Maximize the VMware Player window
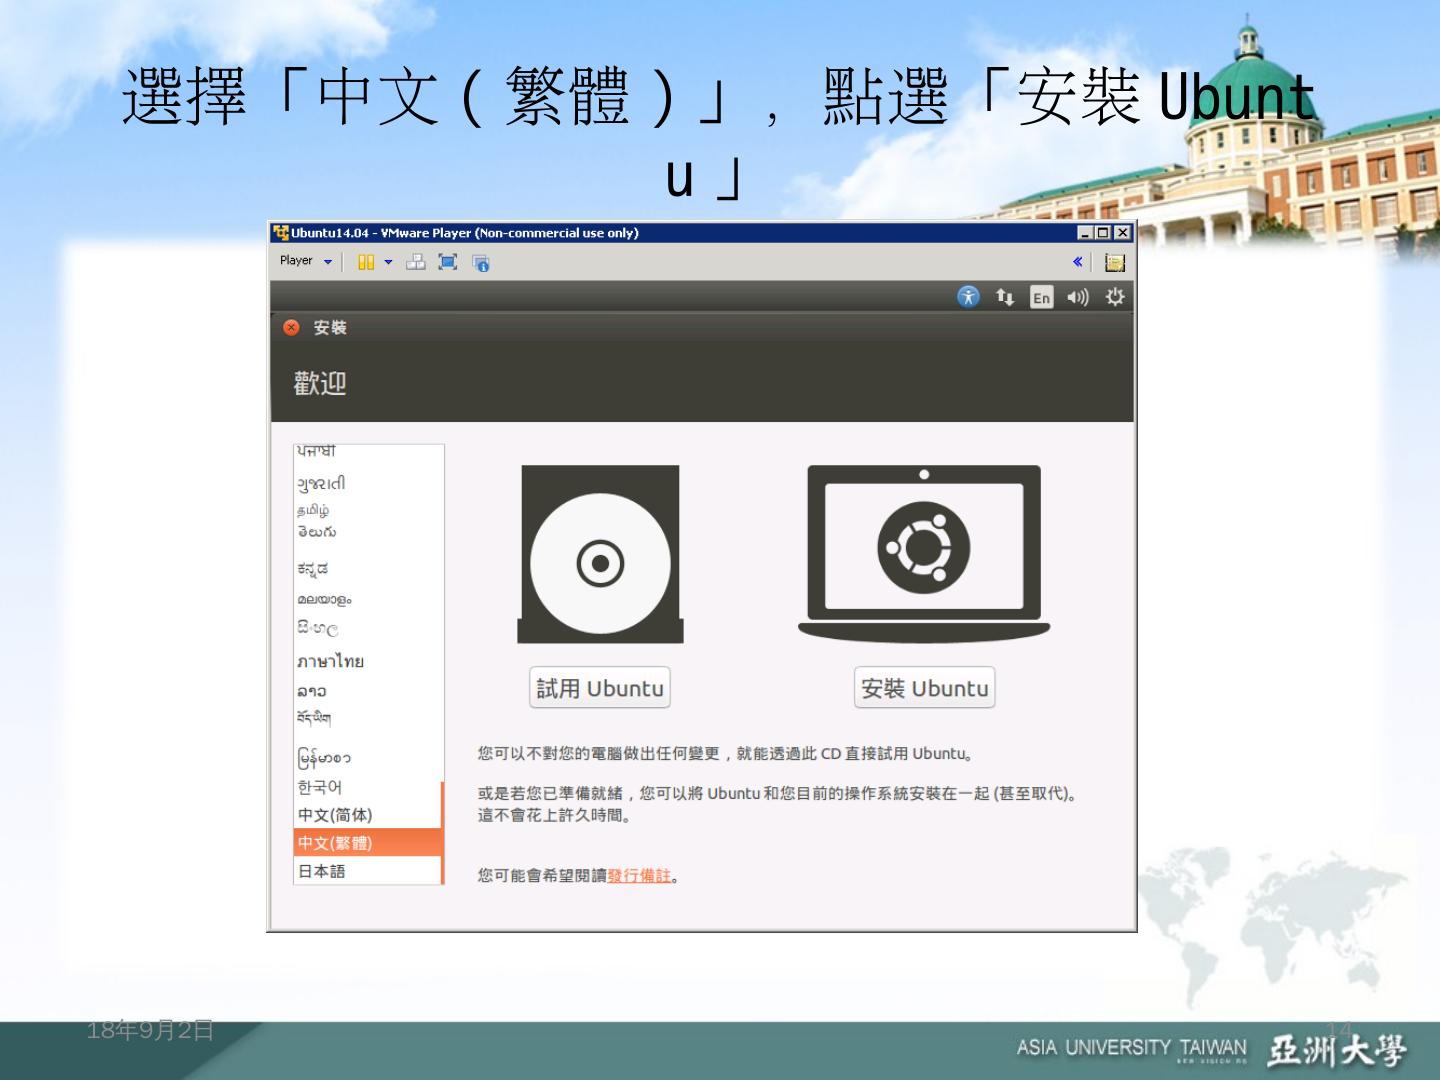The height and width of the screenshot is (1080, 1440). point(1103,233)
